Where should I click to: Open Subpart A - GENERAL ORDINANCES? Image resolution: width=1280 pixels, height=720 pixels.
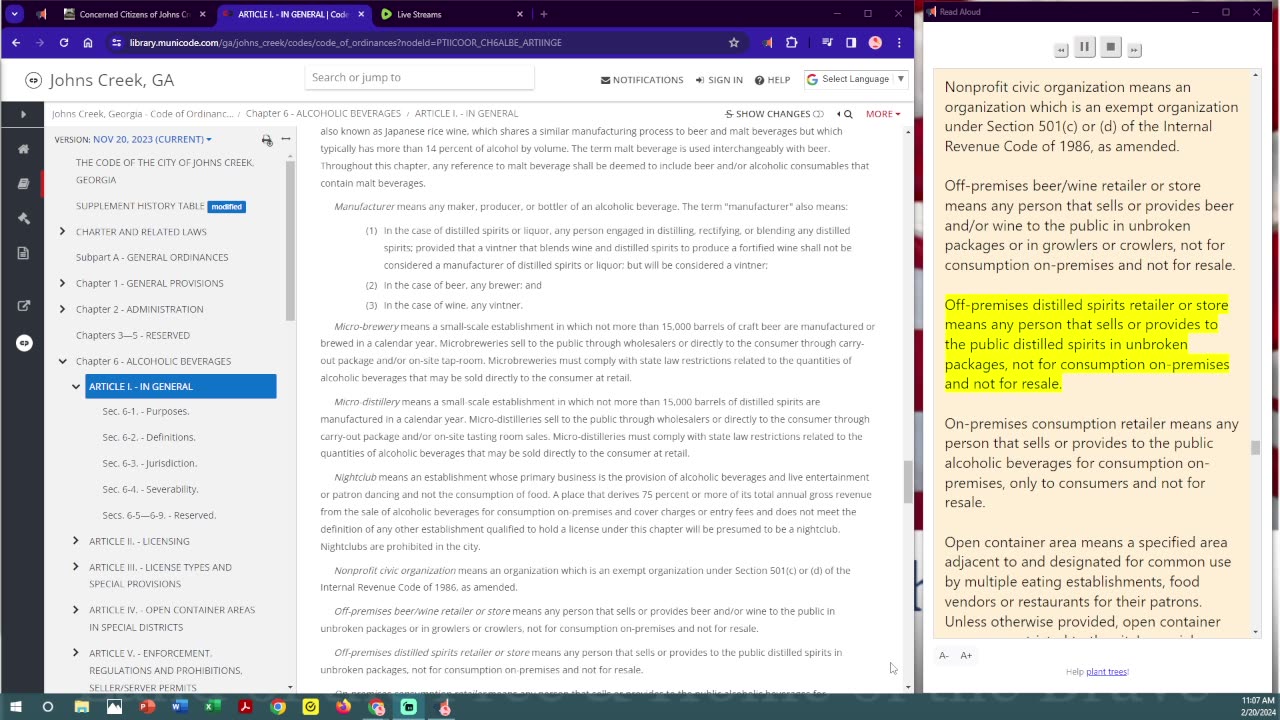click(152, 257)
